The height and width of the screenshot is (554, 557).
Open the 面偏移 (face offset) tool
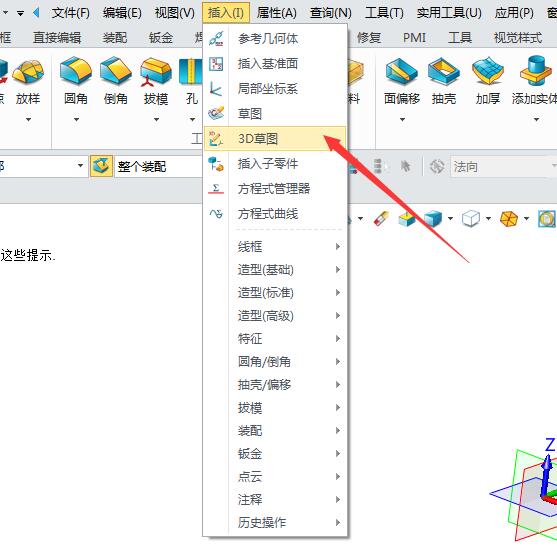click(402, 71)
